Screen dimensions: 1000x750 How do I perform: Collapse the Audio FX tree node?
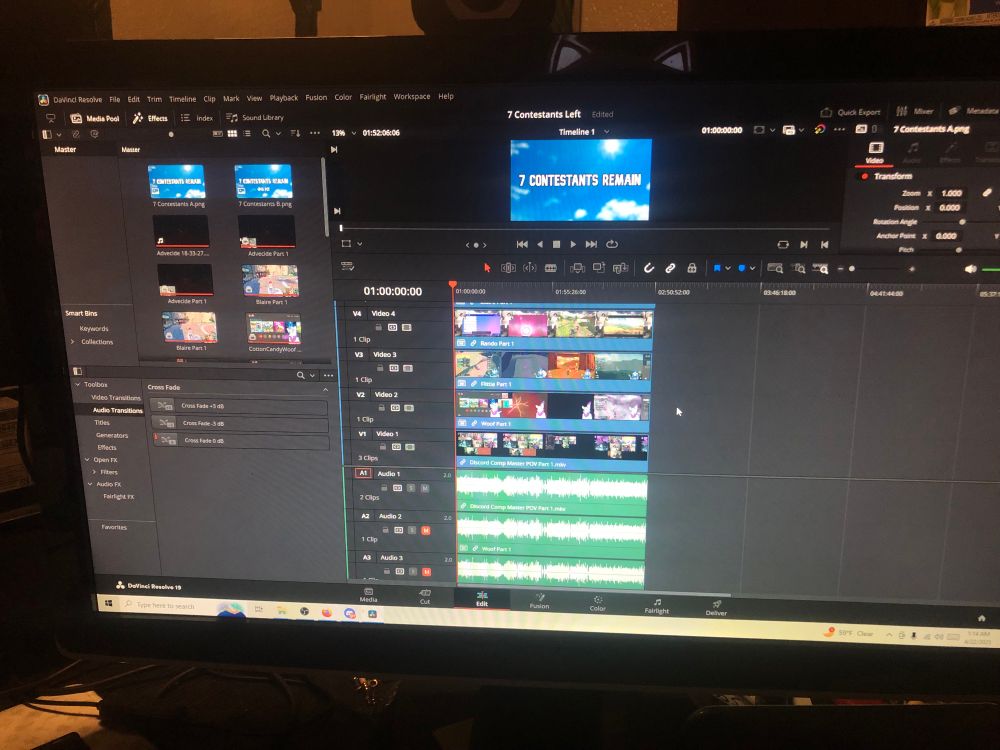pos(90,484)
